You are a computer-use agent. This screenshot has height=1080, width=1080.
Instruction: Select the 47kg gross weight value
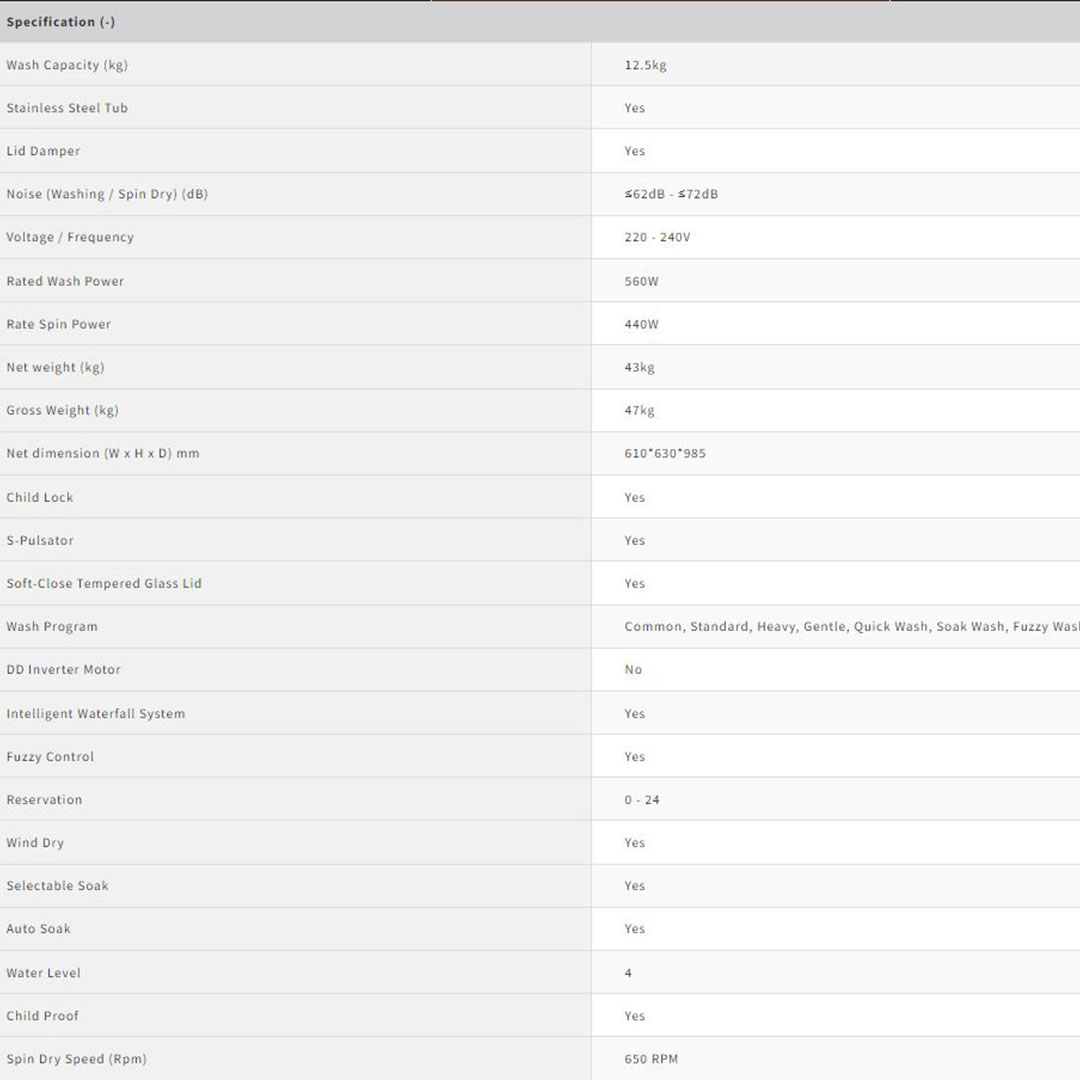[x=639, y=410]
